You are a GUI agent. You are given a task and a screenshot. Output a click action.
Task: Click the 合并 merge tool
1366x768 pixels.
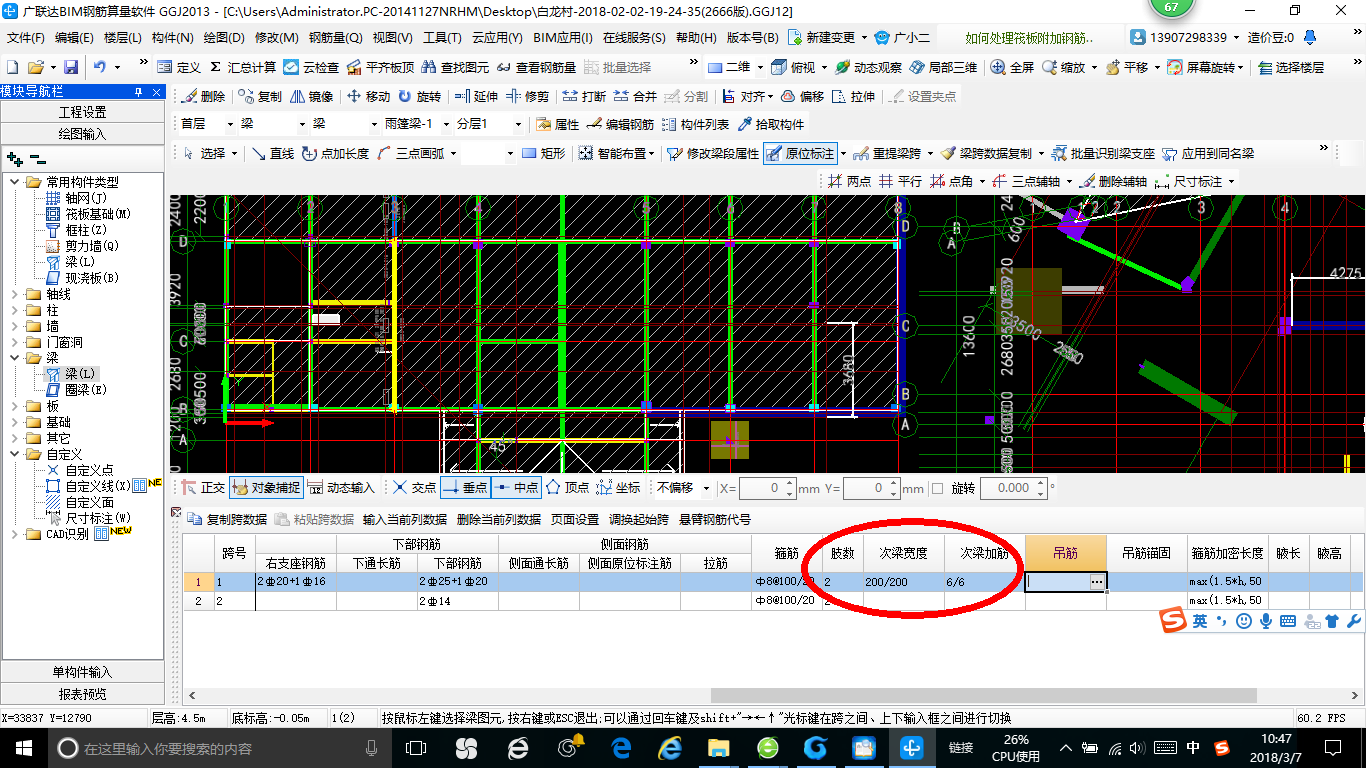[x=635, y=97]
